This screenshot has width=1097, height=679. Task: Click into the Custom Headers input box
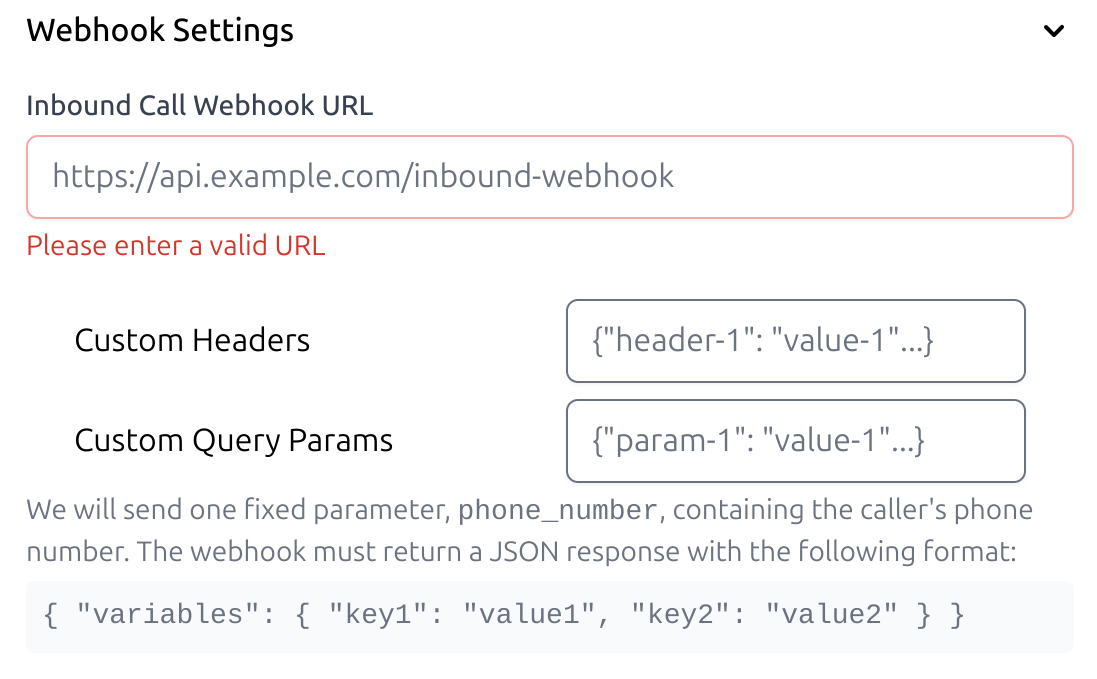point(795,341)
